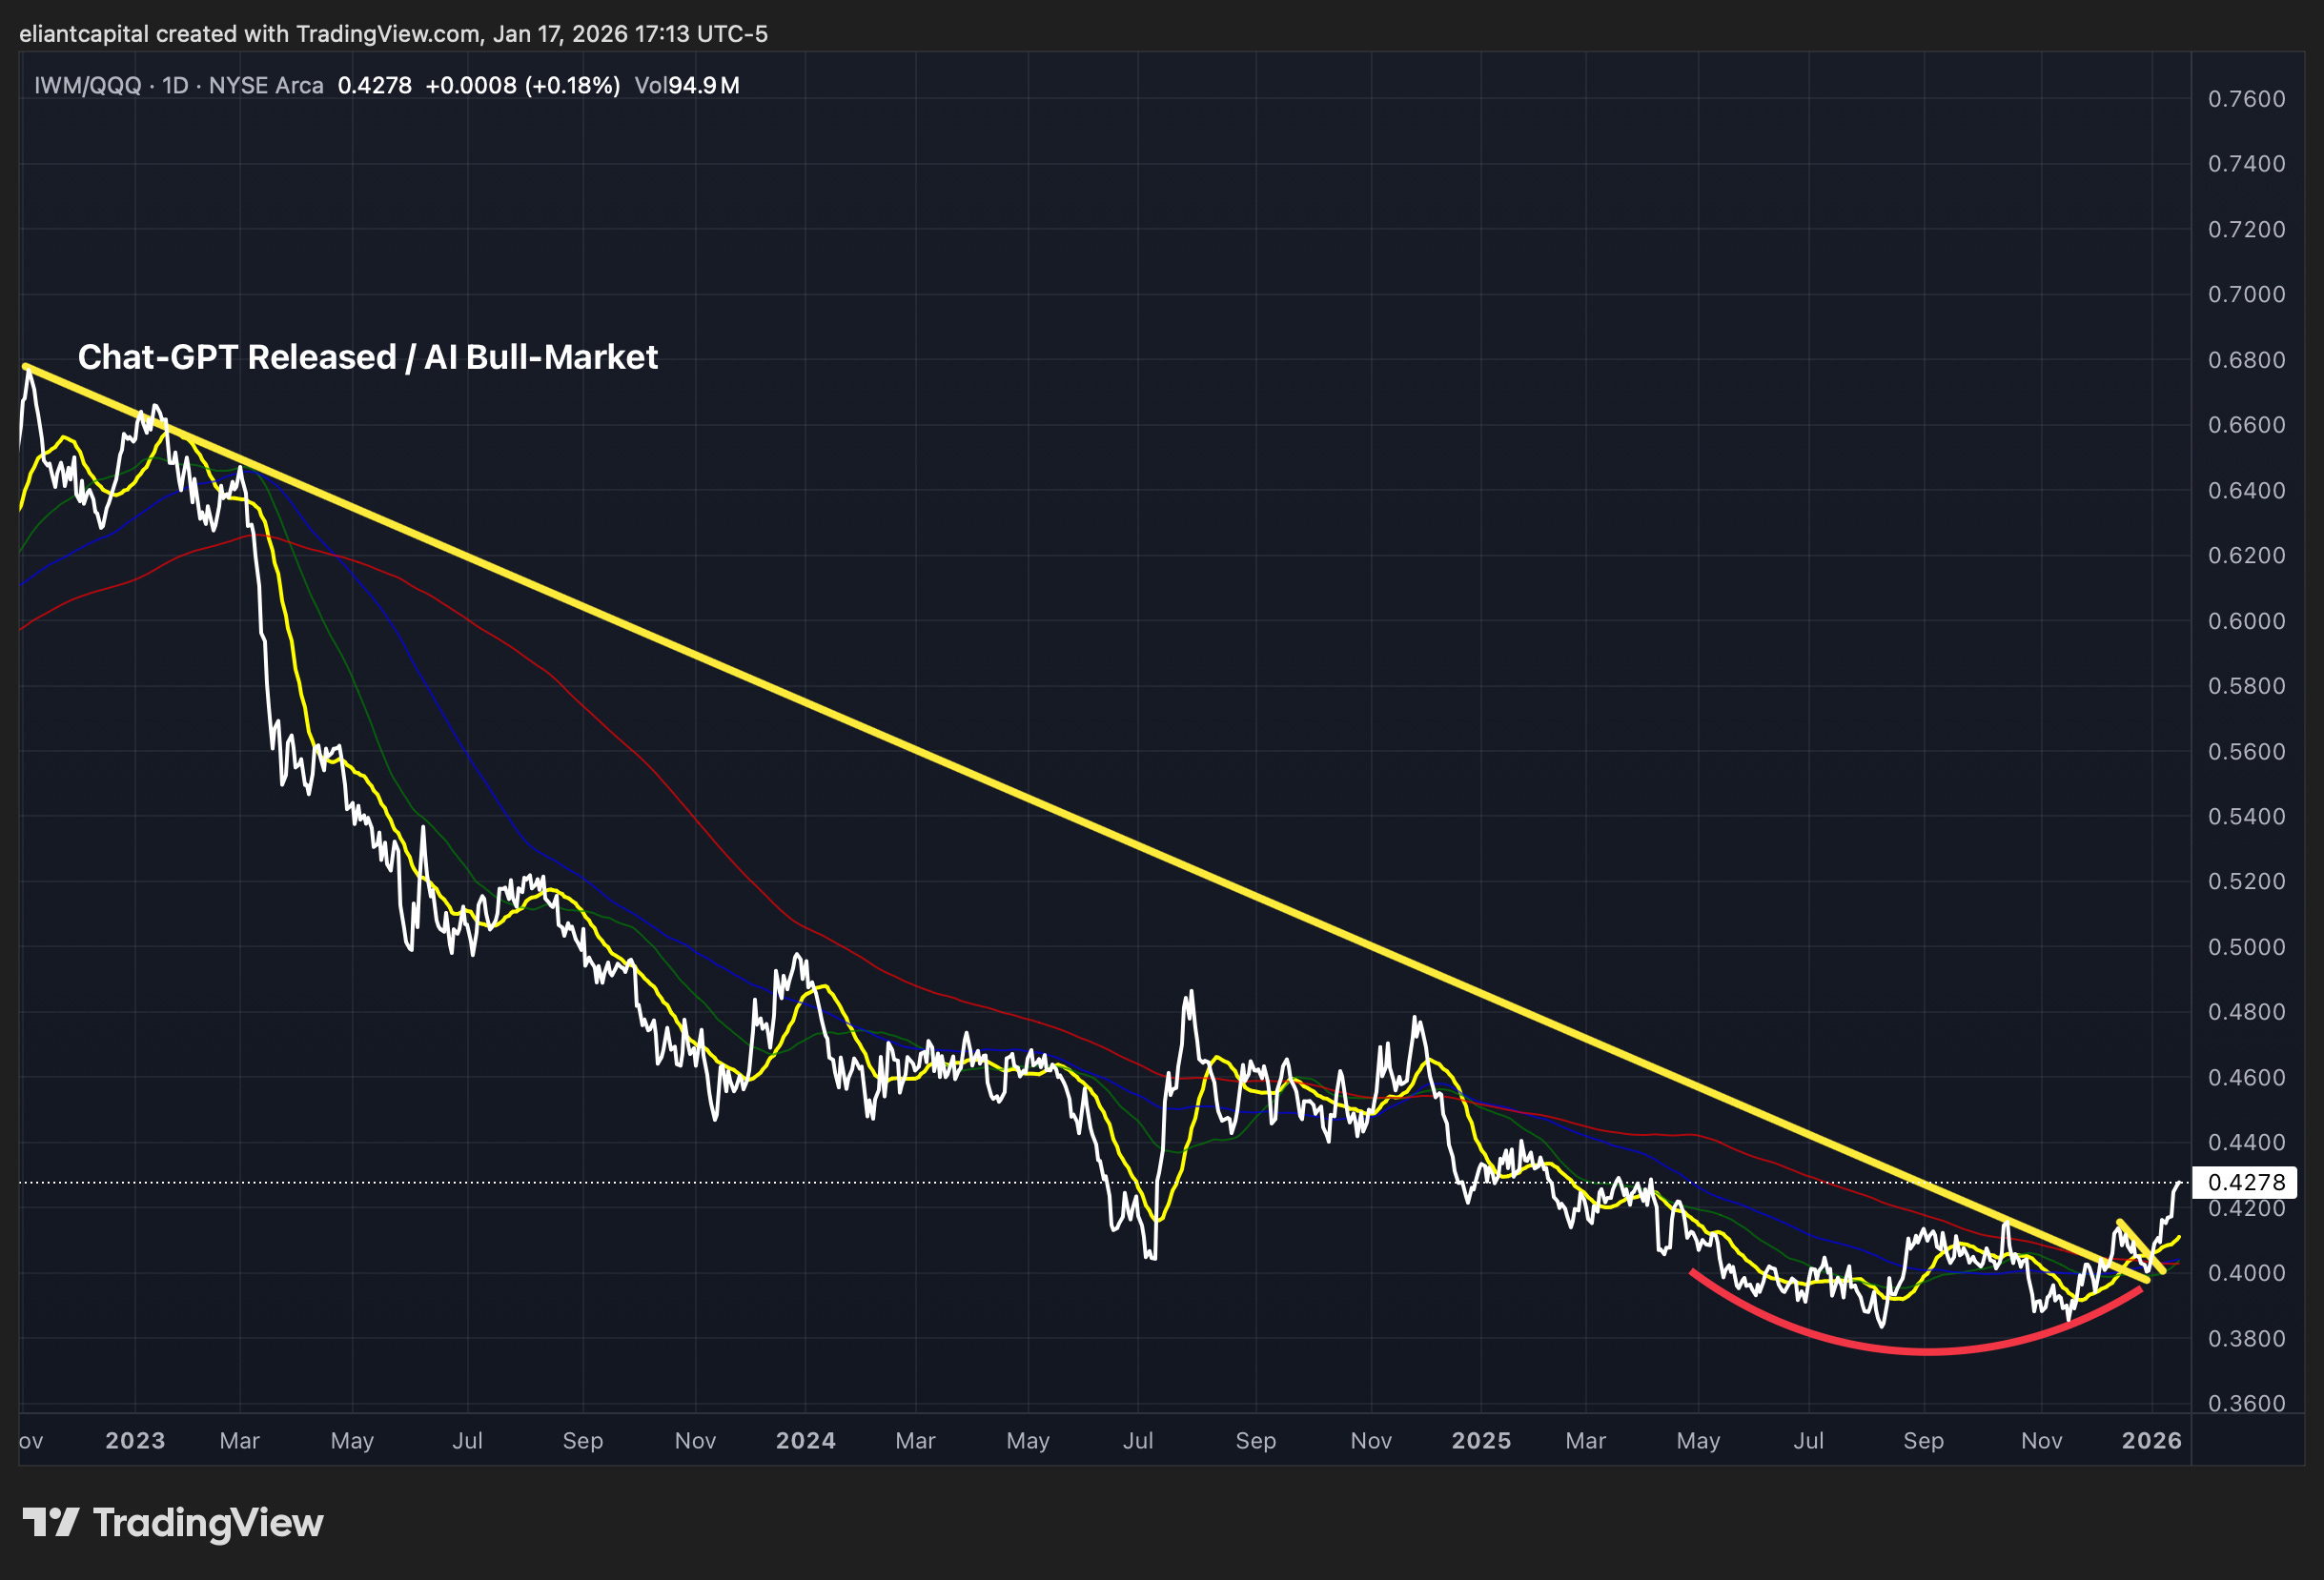Click the 2024 label on time axis
Screen dimensions: 2324x1580
[x=805, y=1440]
